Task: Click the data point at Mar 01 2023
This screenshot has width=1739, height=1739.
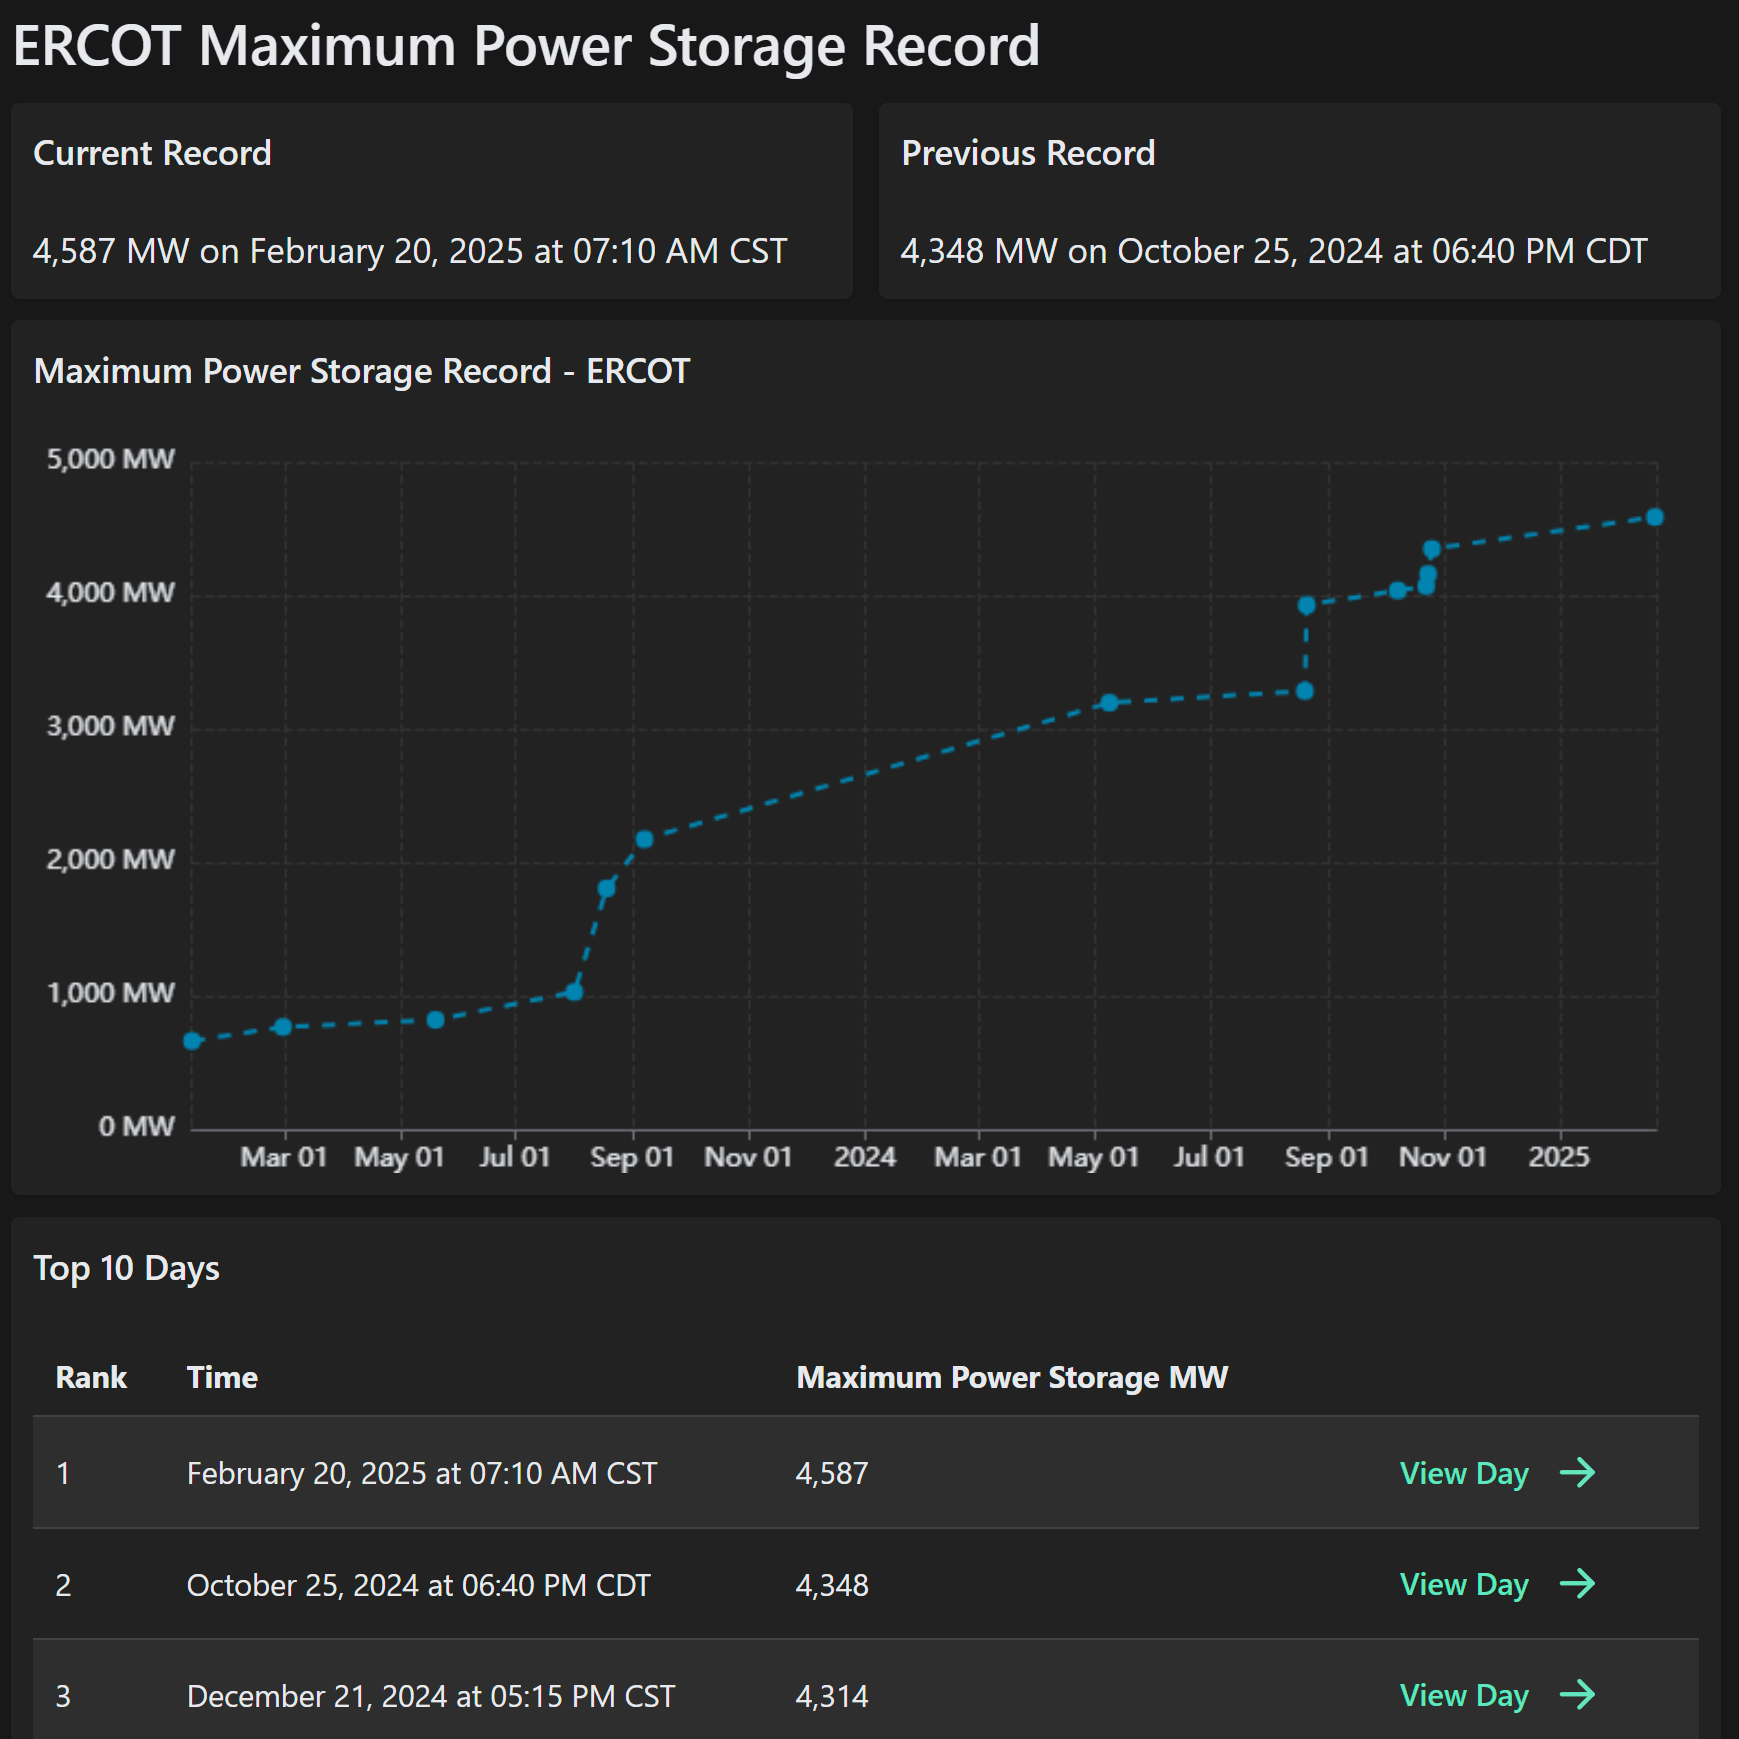Action: click(x=283, y=1027)
